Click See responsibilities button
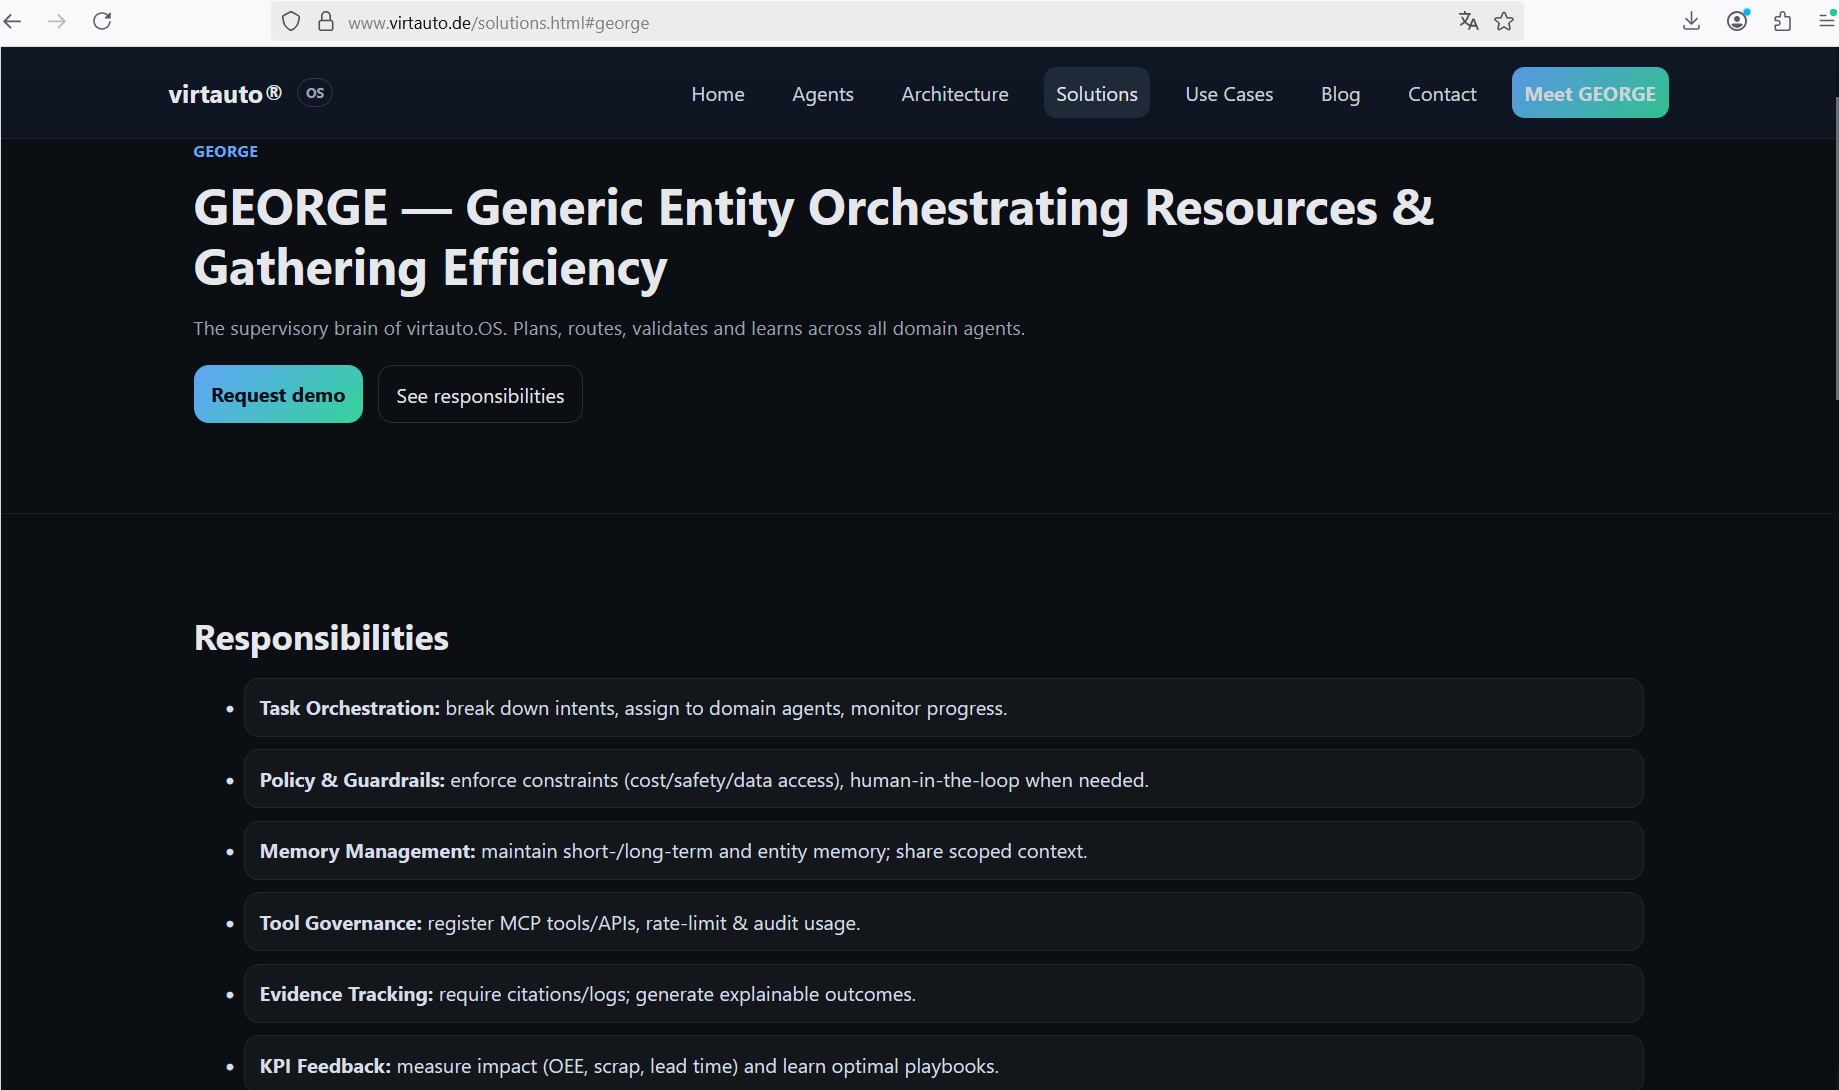The image size is (1839, 1090). 480,395
